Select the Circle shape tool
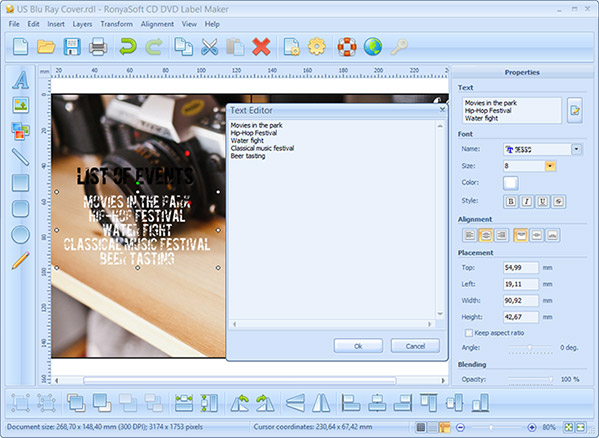599x438 pixels. pos(21,234)
